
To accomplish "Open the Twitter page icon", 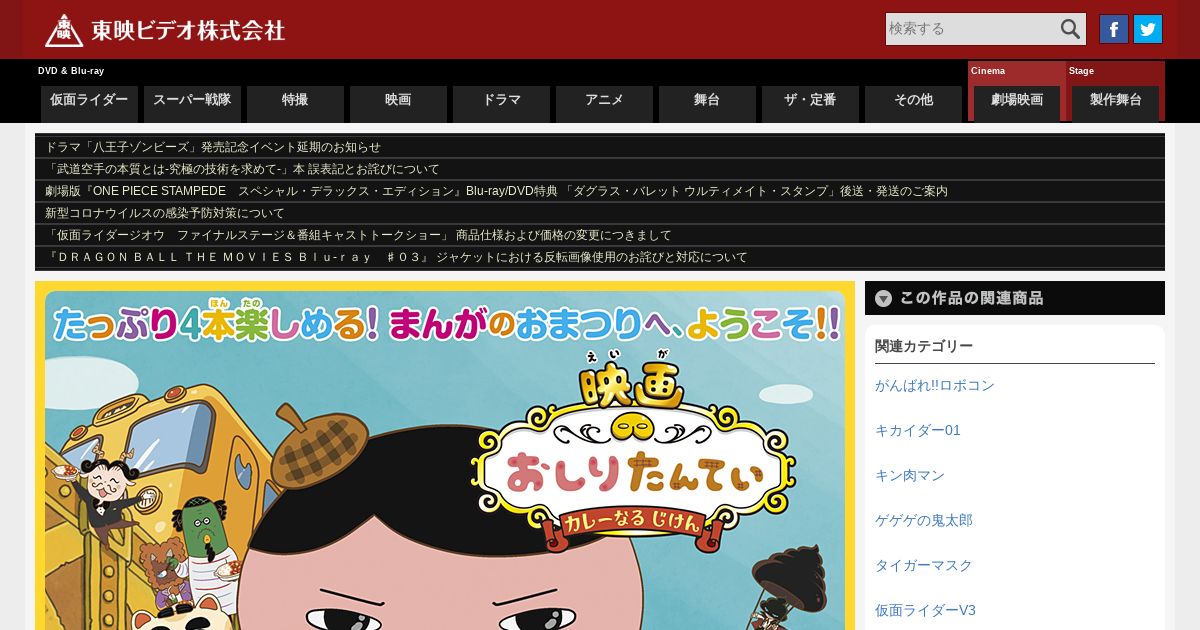I will (1148, 29).
